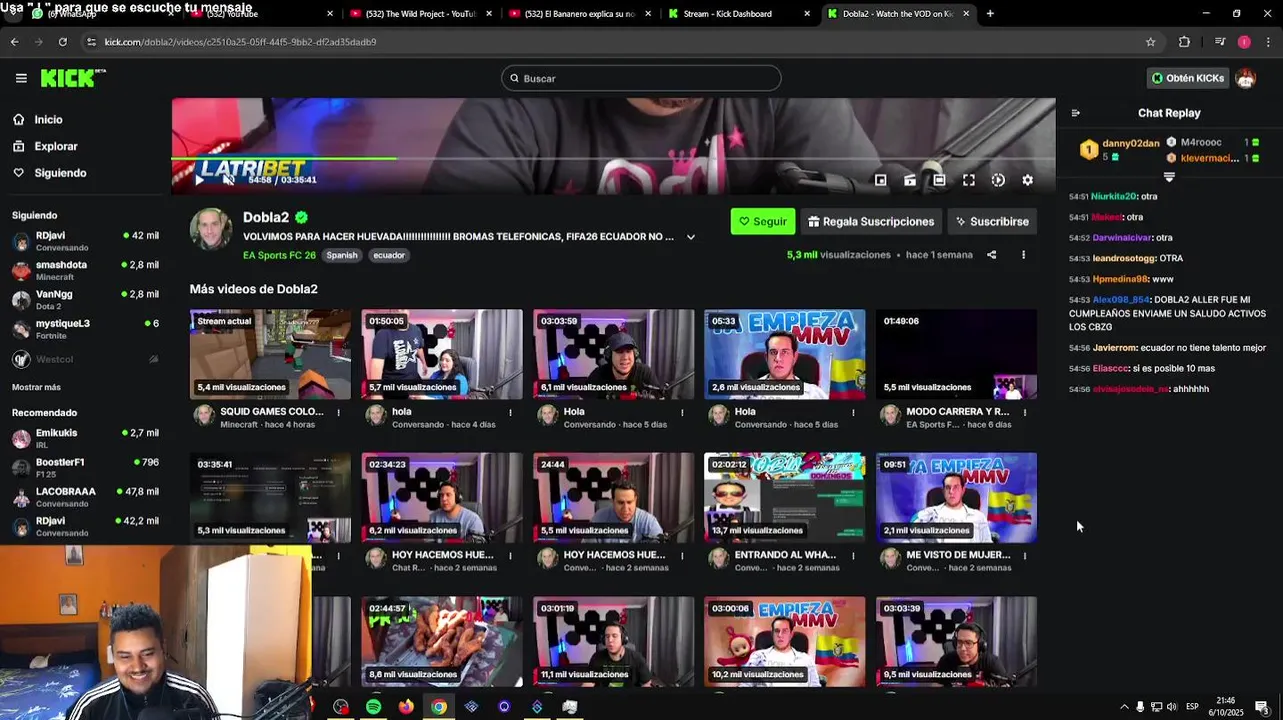
Task: Click the share icon near views
Action: tap(991, 255)
